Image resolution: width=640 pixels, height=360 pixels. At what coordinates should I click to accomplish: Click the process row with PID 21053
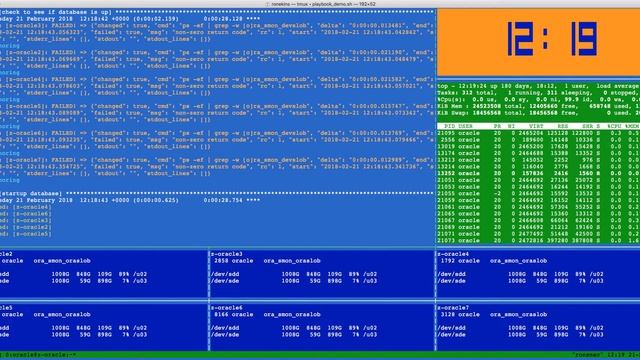[538, 187]
